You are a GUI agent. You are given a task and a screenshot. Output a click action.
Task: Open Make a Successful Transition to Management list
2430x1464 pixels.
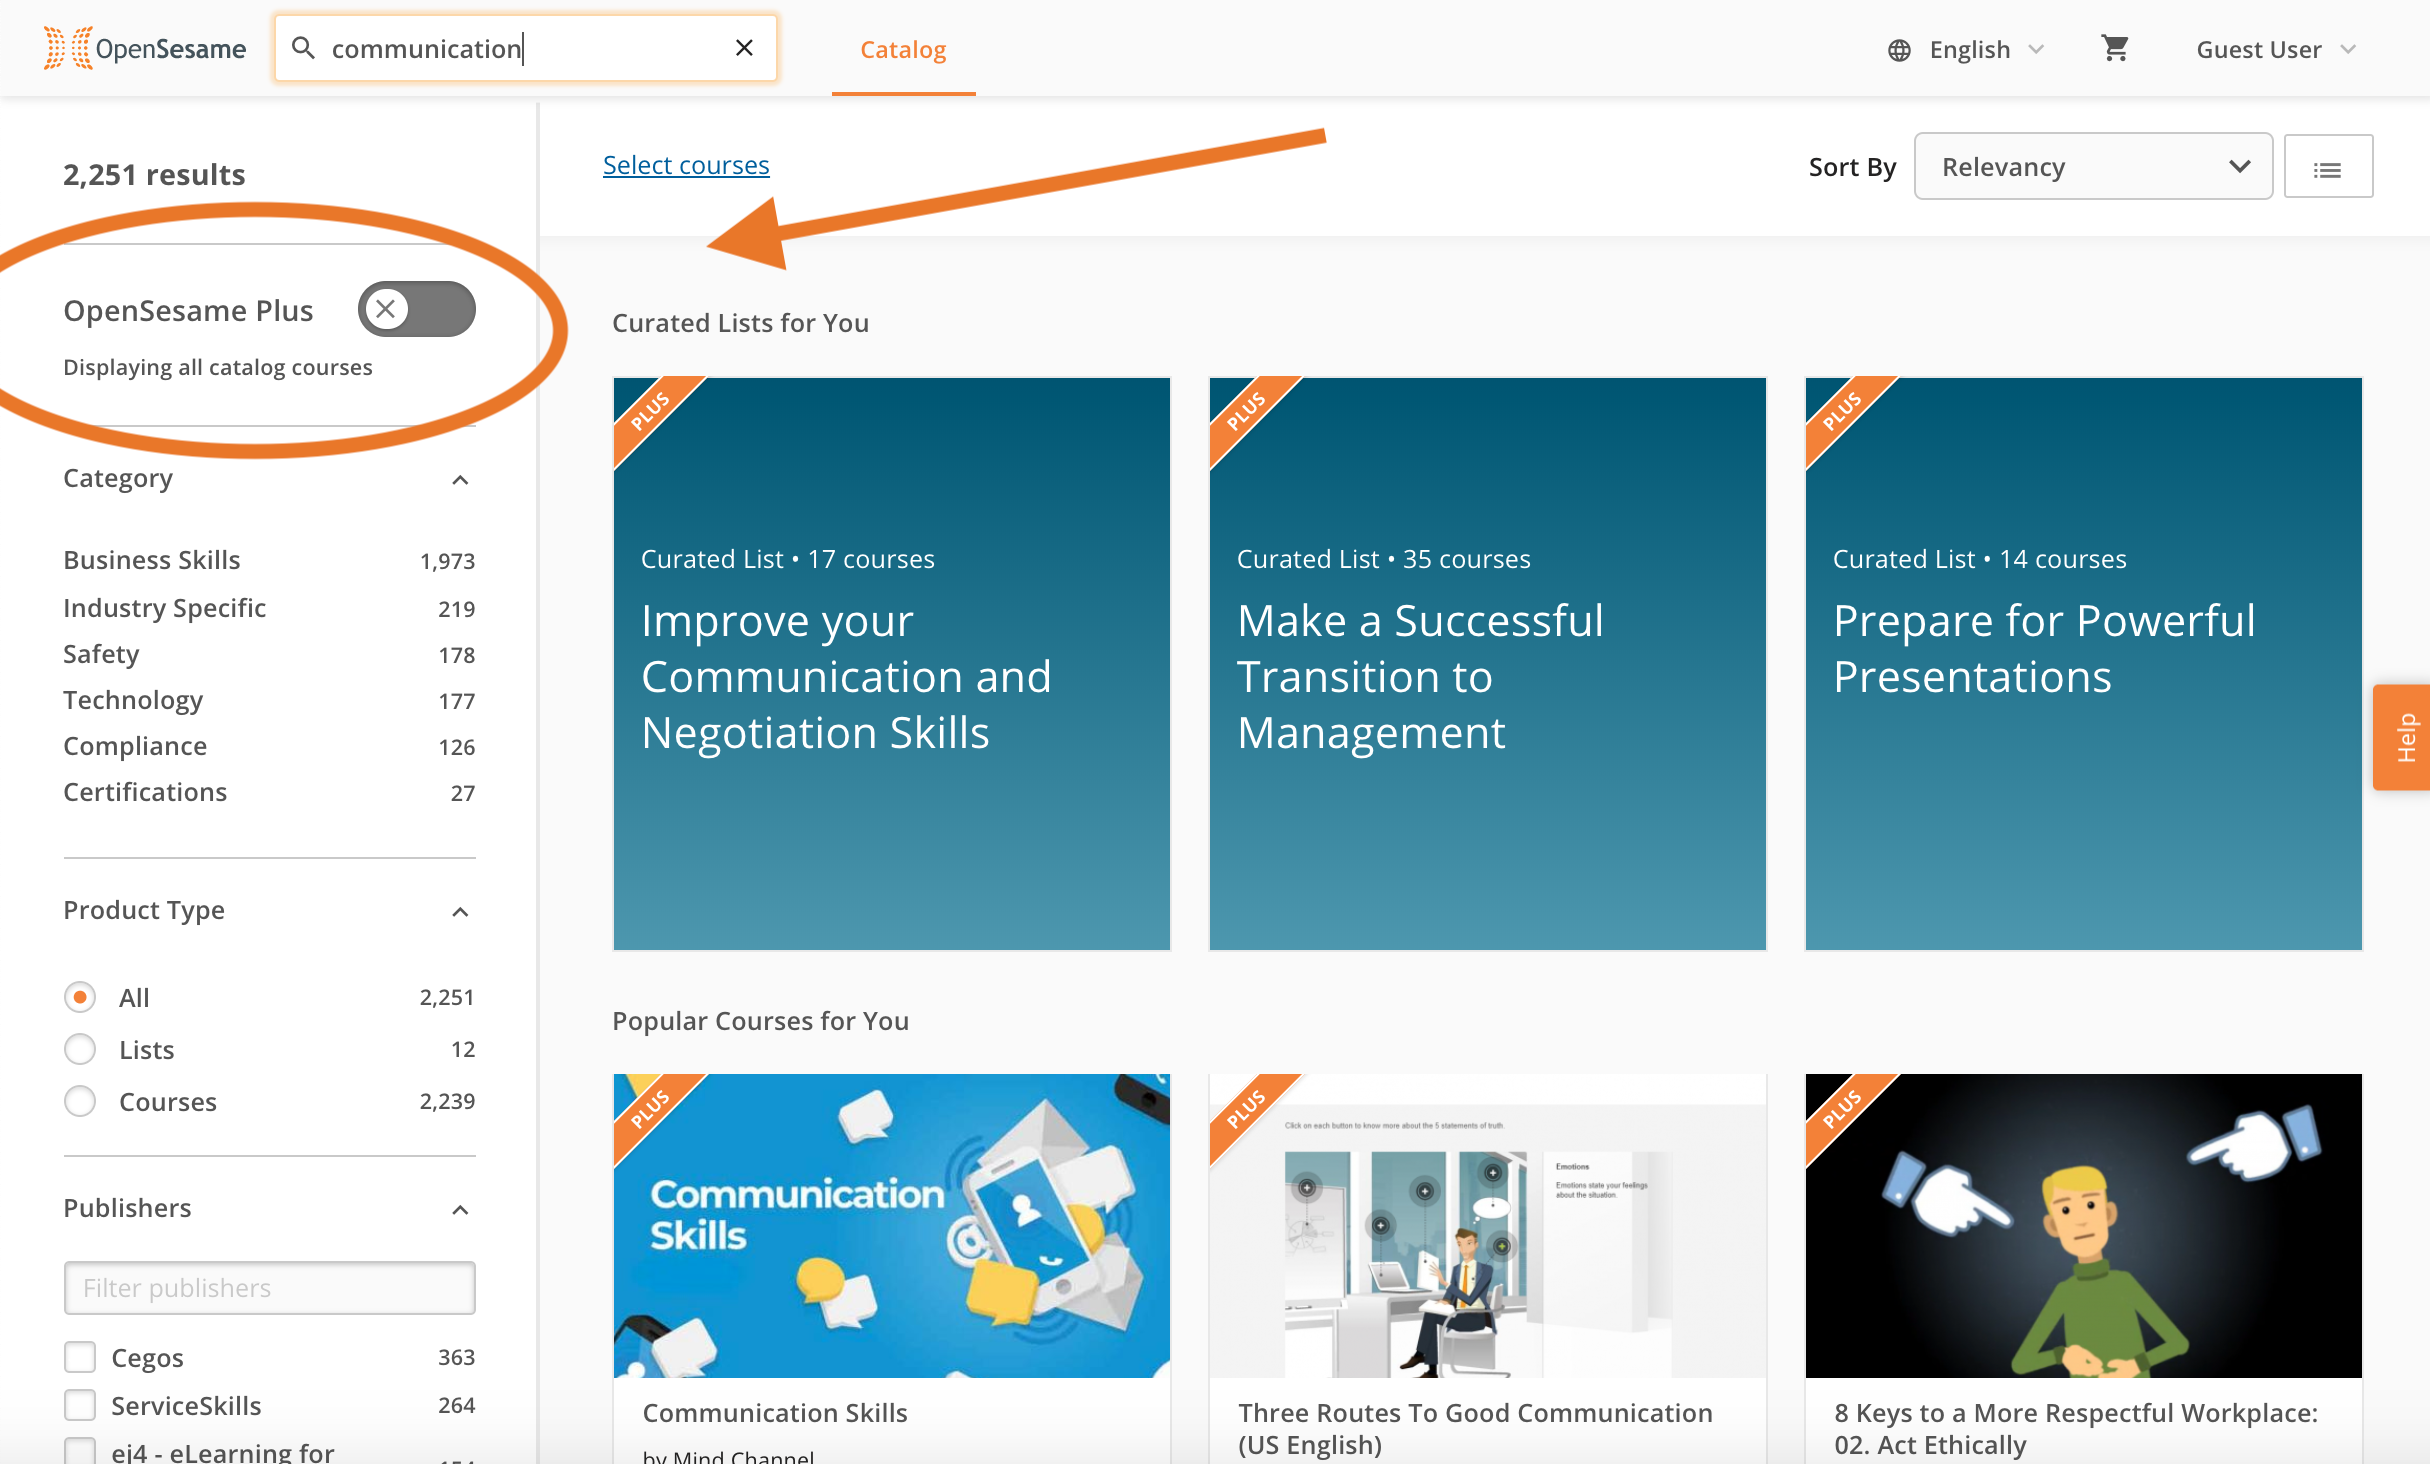click(x=1487, y=663)
